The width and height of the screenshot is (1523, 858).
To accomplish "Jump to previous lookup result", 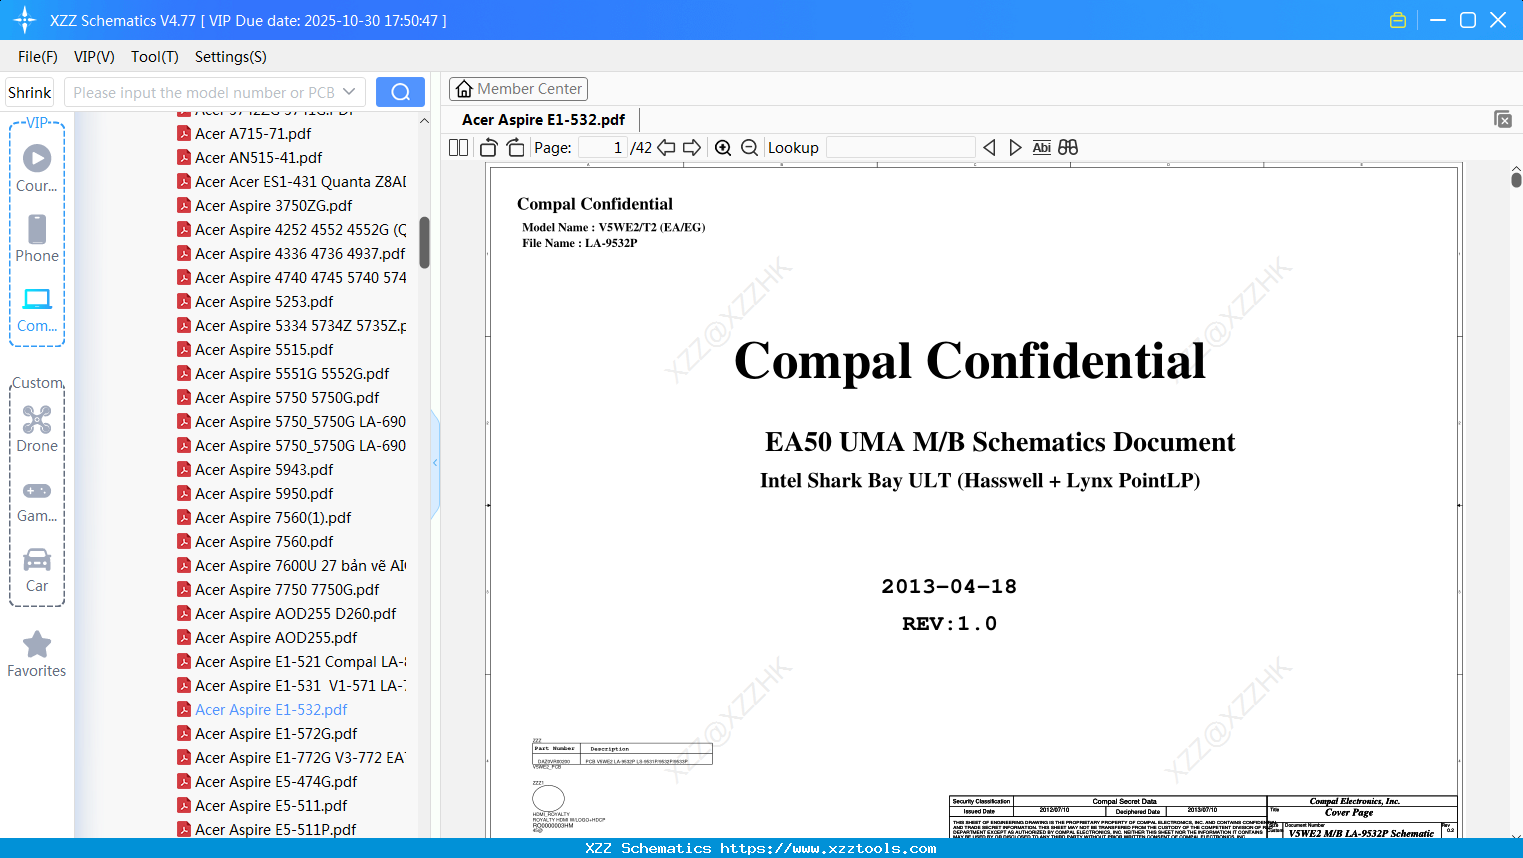I will [x=989, y=148].
